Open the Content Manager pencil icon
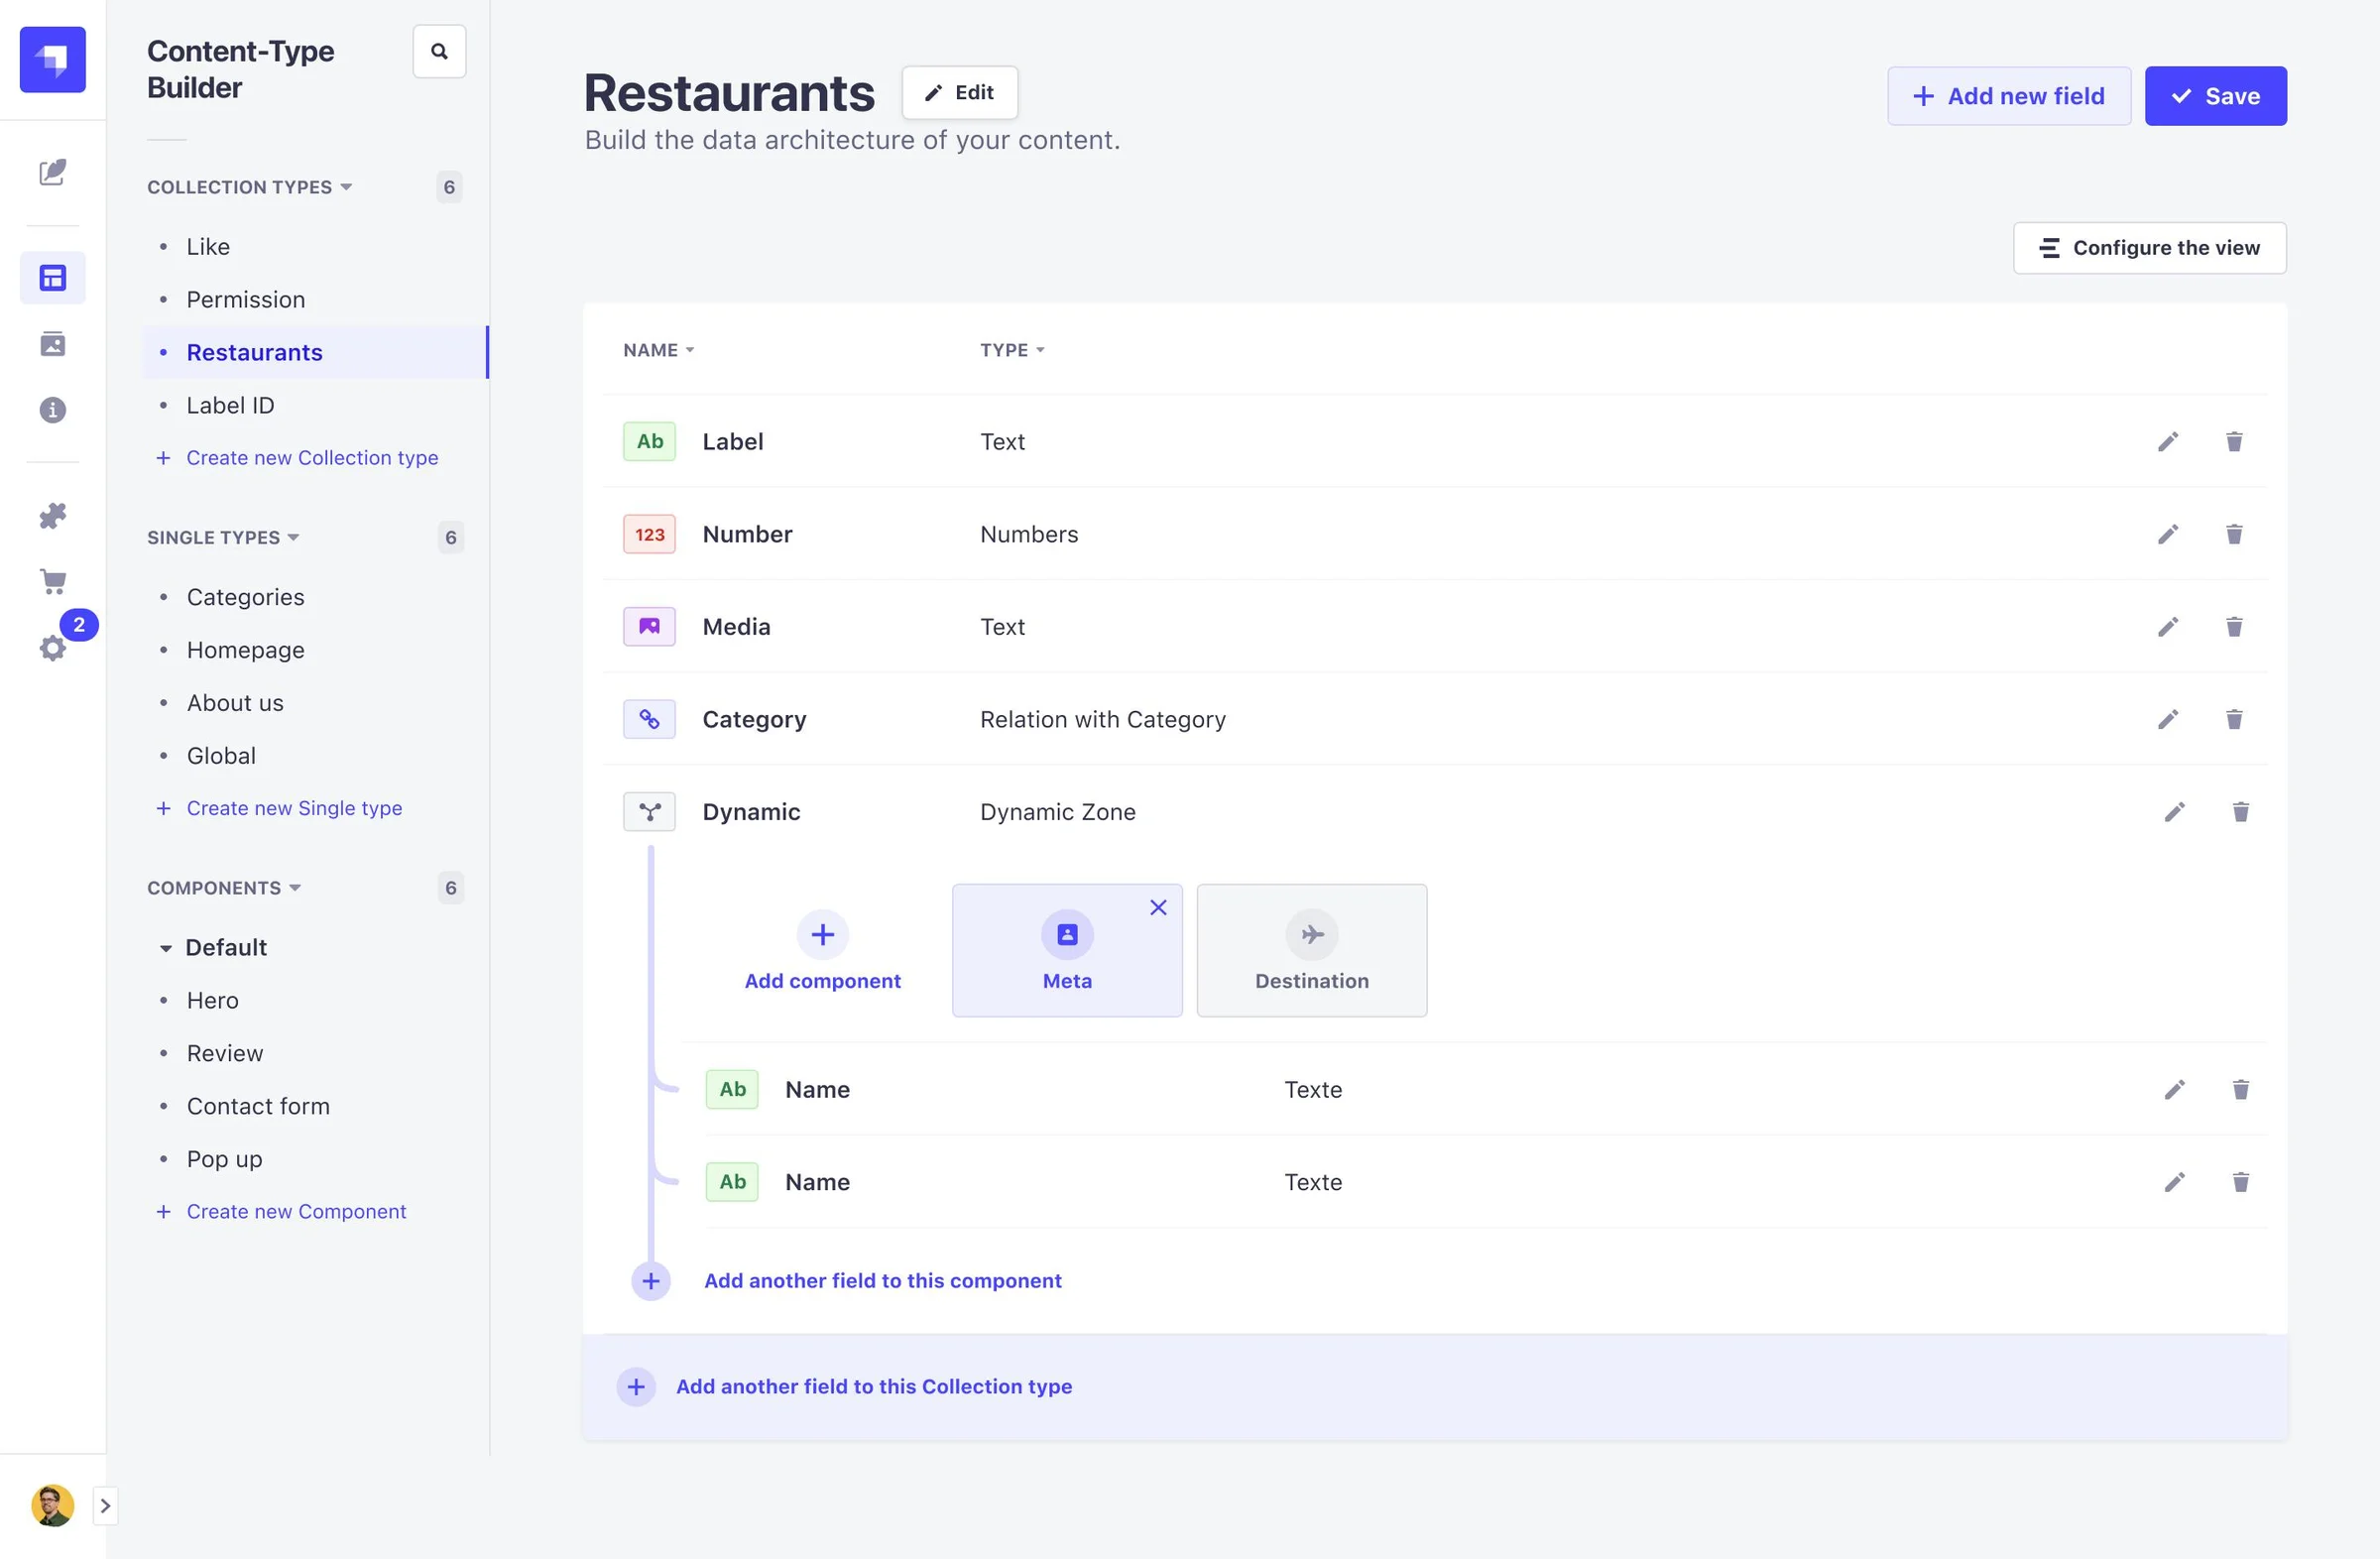Viewport: 2380px width, 1559px height. pos(53,172)
